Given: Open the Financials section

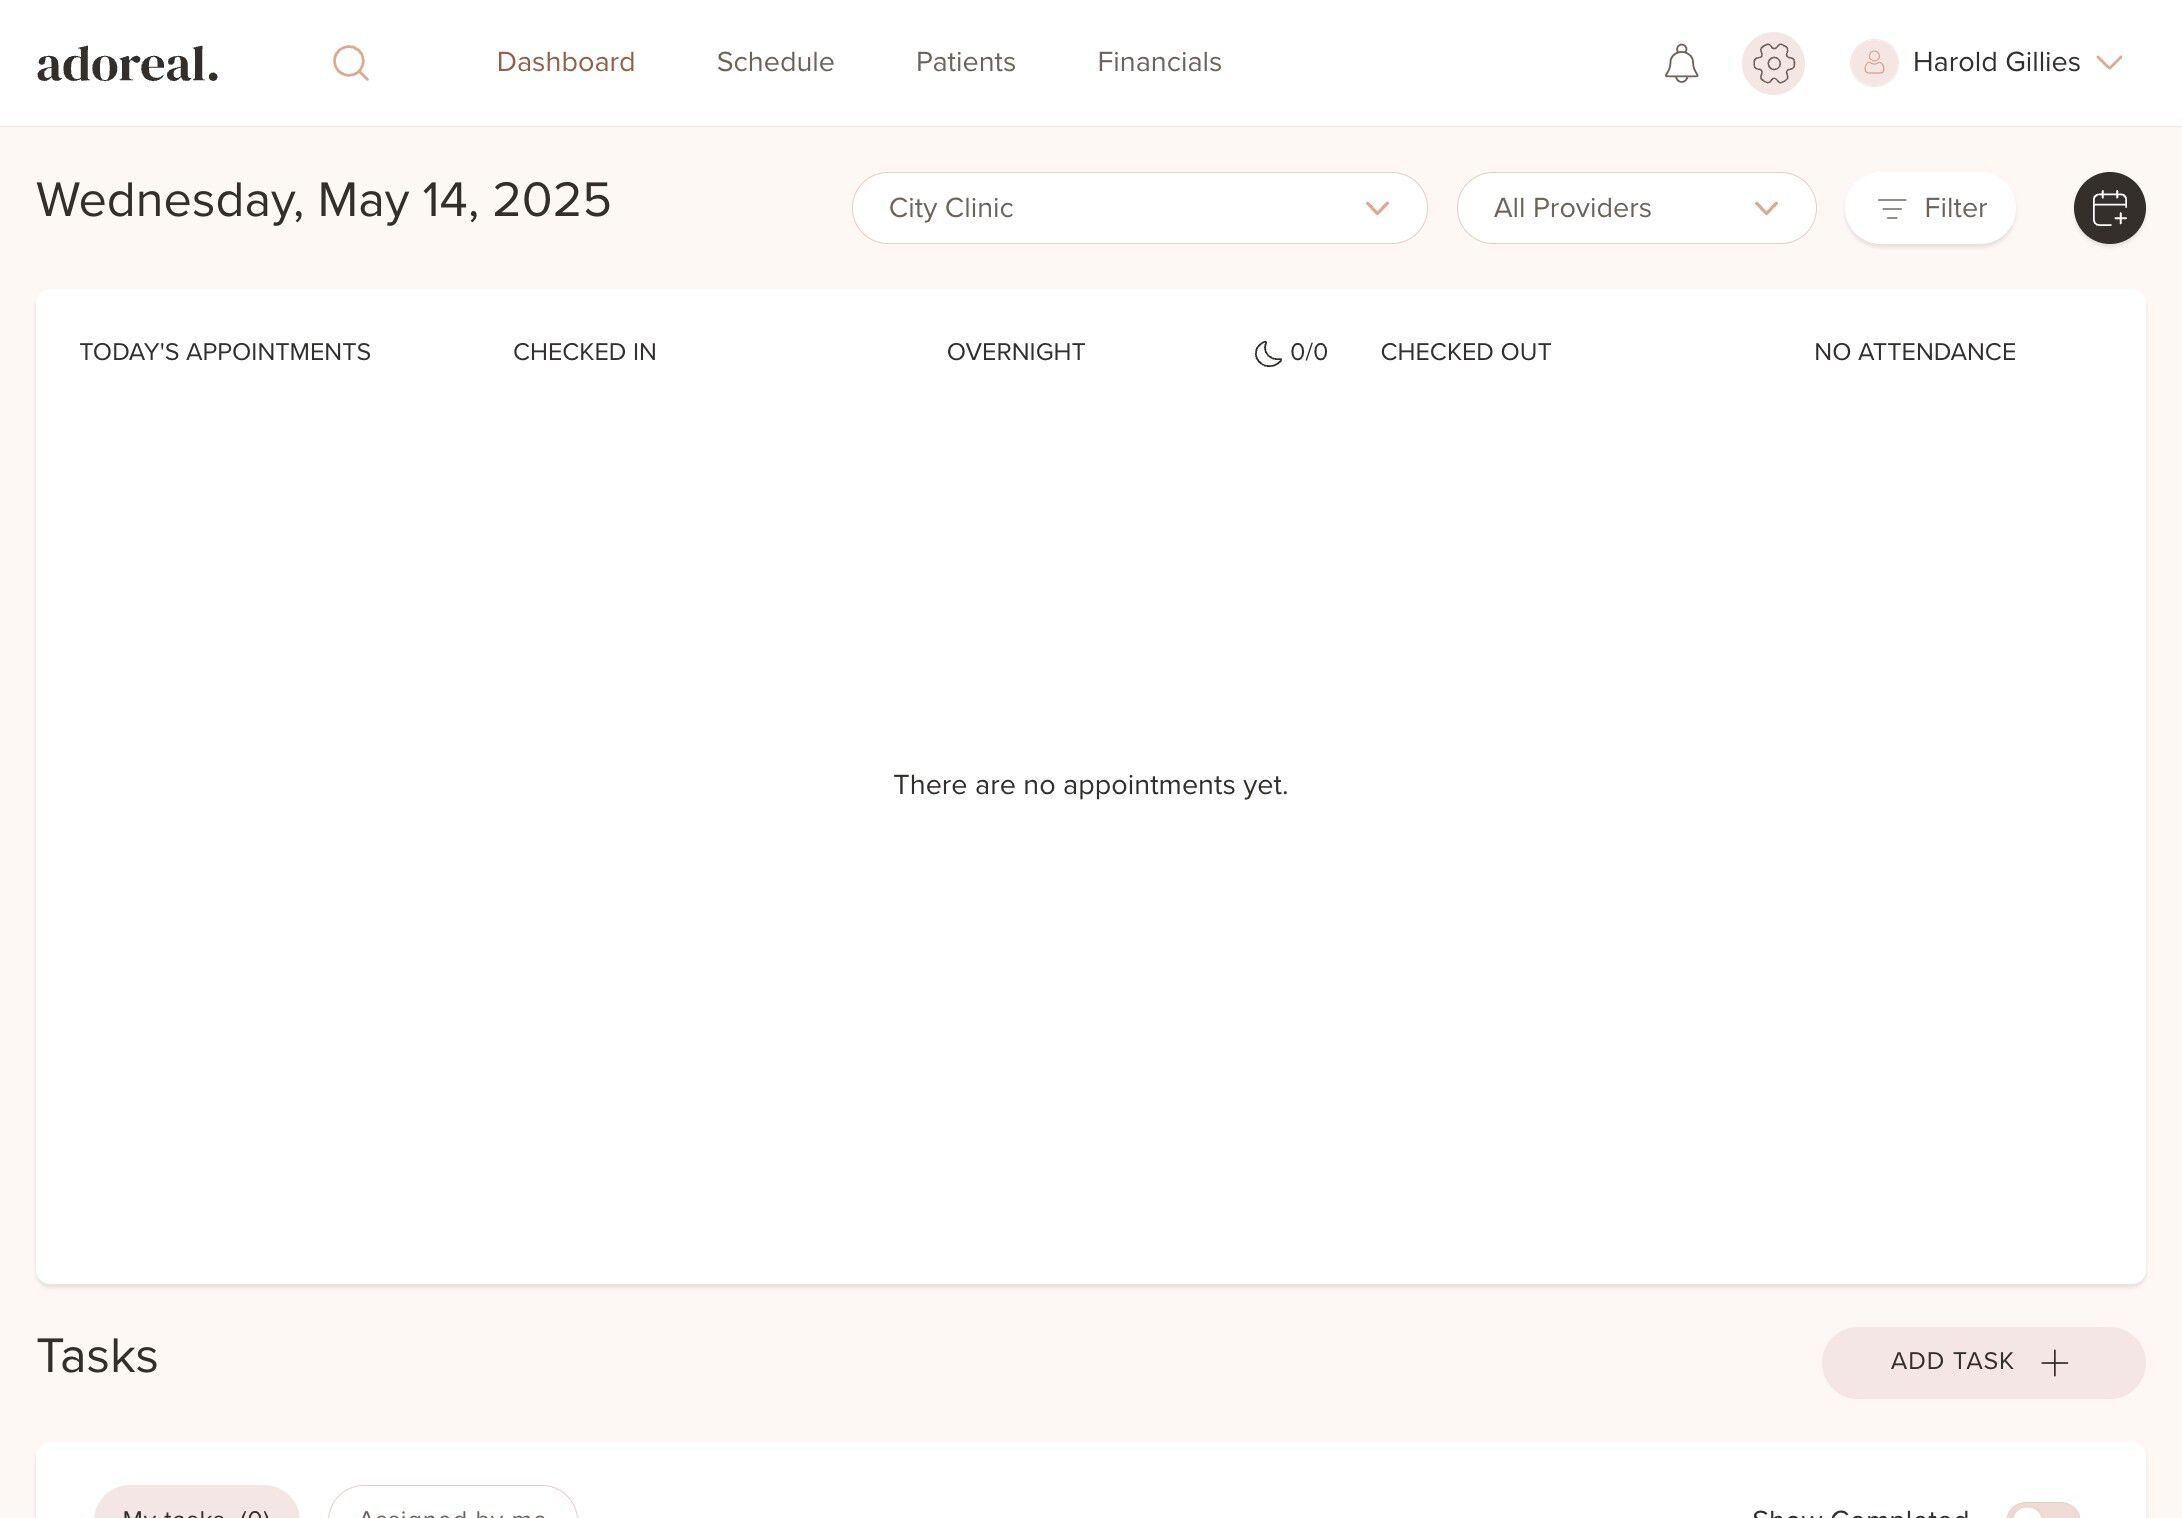Looking at the screenshot, I should (x=1159, y=62).
